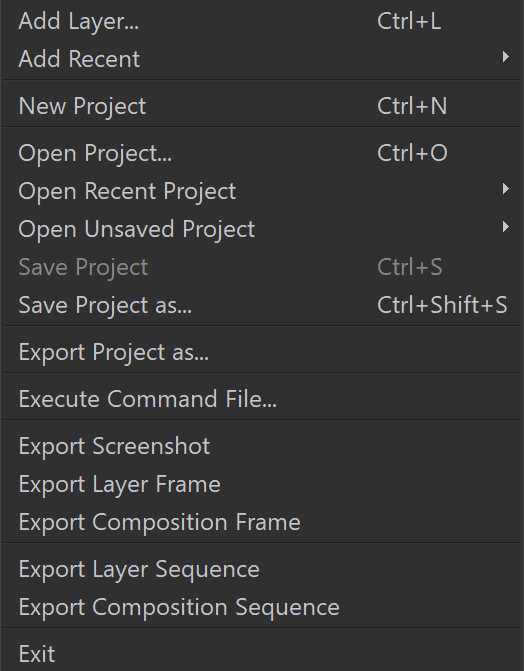Image resolution: width=524 pixels, height=671 pixels.
Task: Run Execute Command File... item
Action: click(x=262, y=399)
